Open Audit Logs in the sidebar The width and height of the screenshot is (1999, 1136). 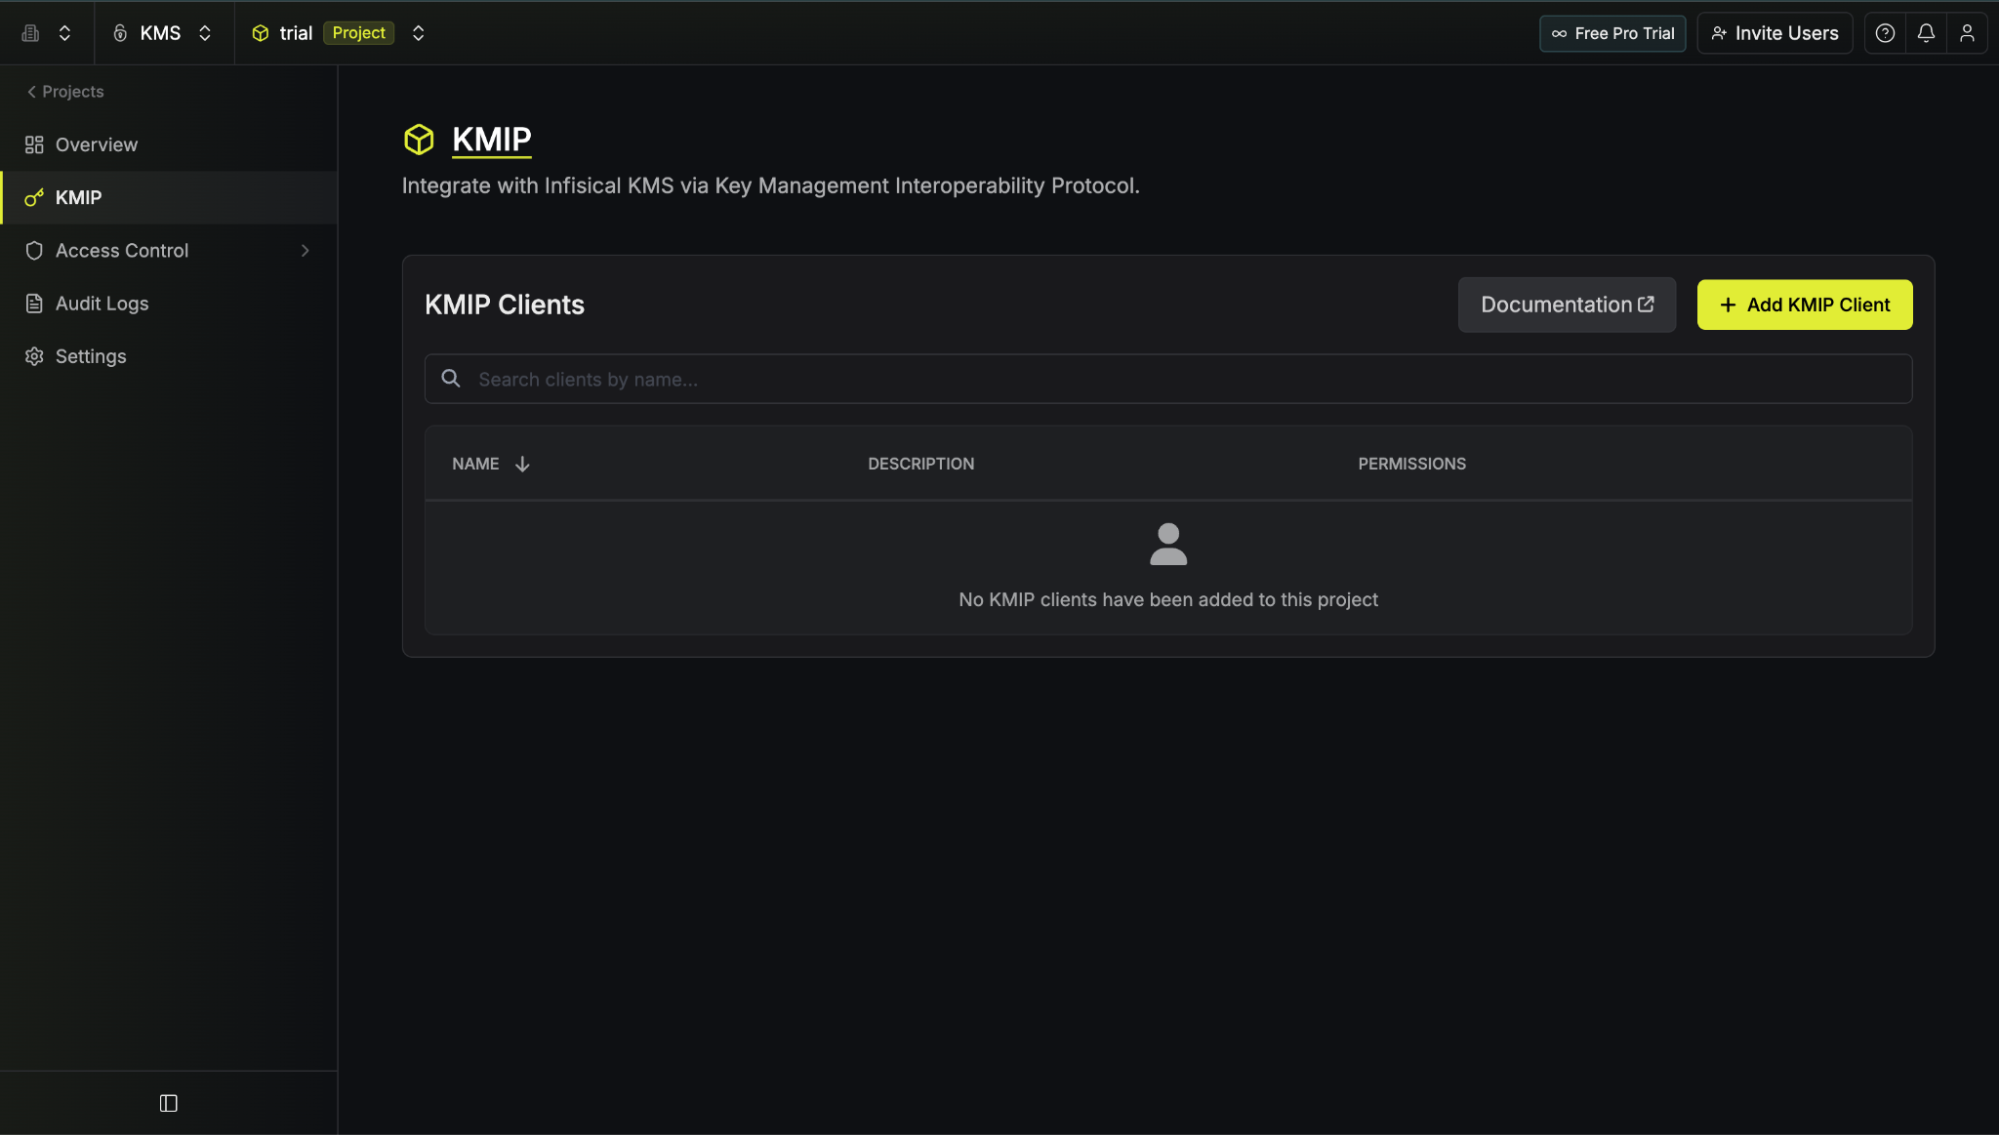(169, 304)
